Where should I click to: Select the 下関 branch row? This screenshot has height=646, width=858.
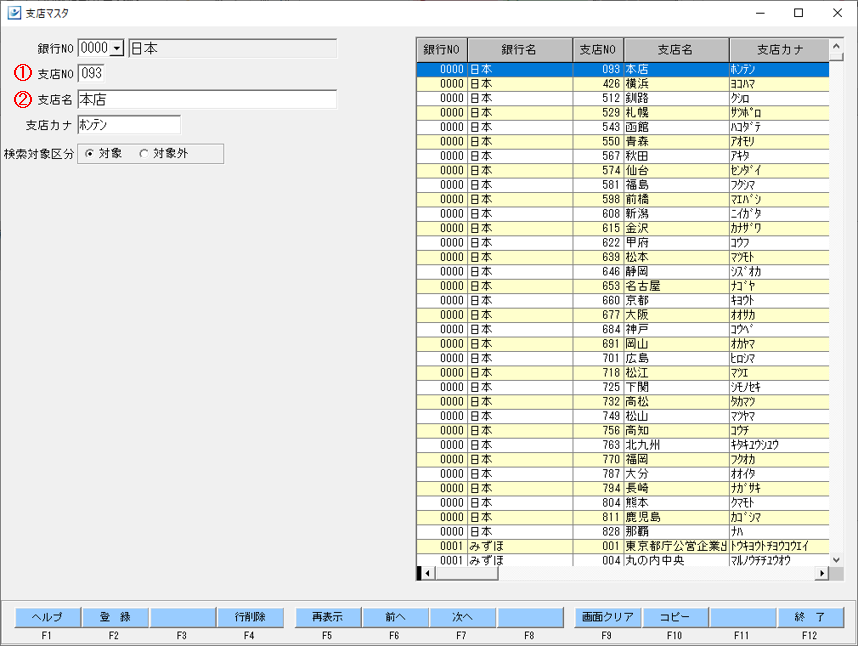pos(623,387)
